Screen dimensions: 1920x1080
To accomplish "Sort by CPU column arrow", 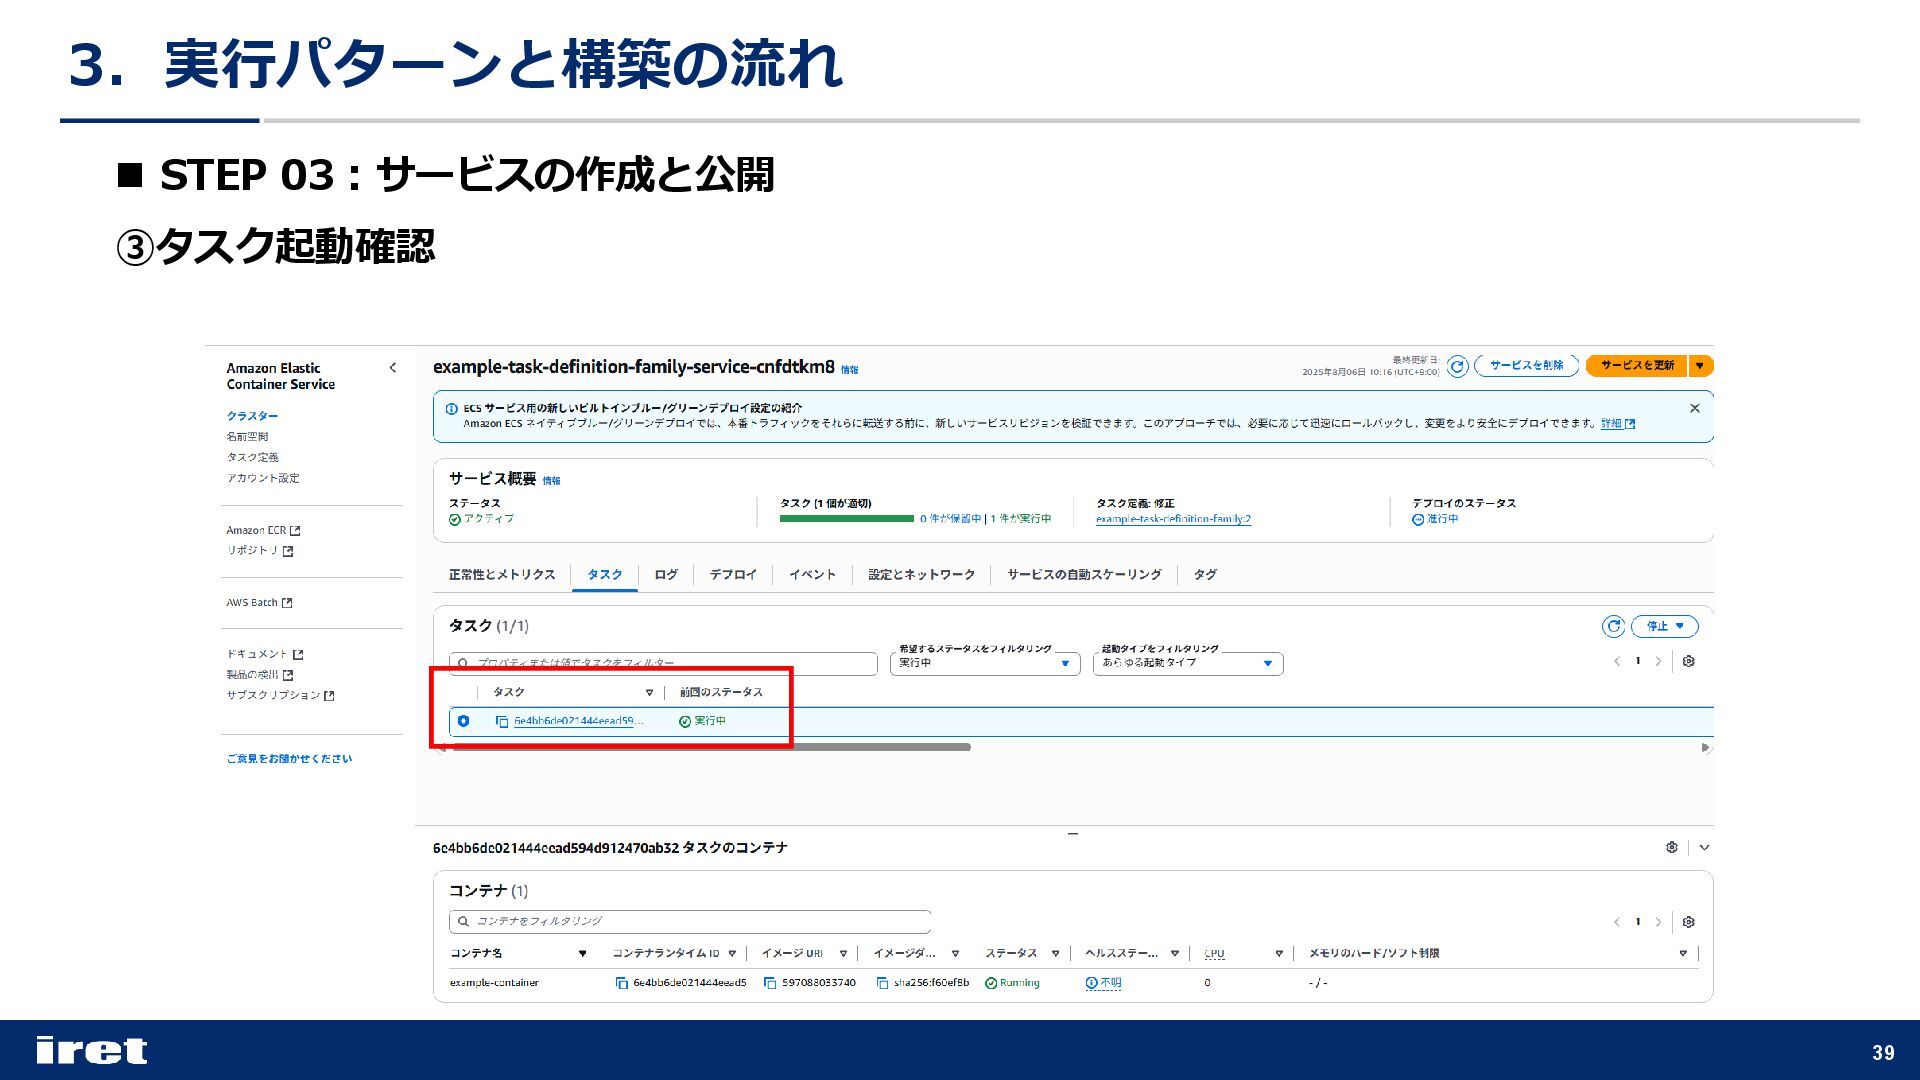I will tap(1279, 954).
